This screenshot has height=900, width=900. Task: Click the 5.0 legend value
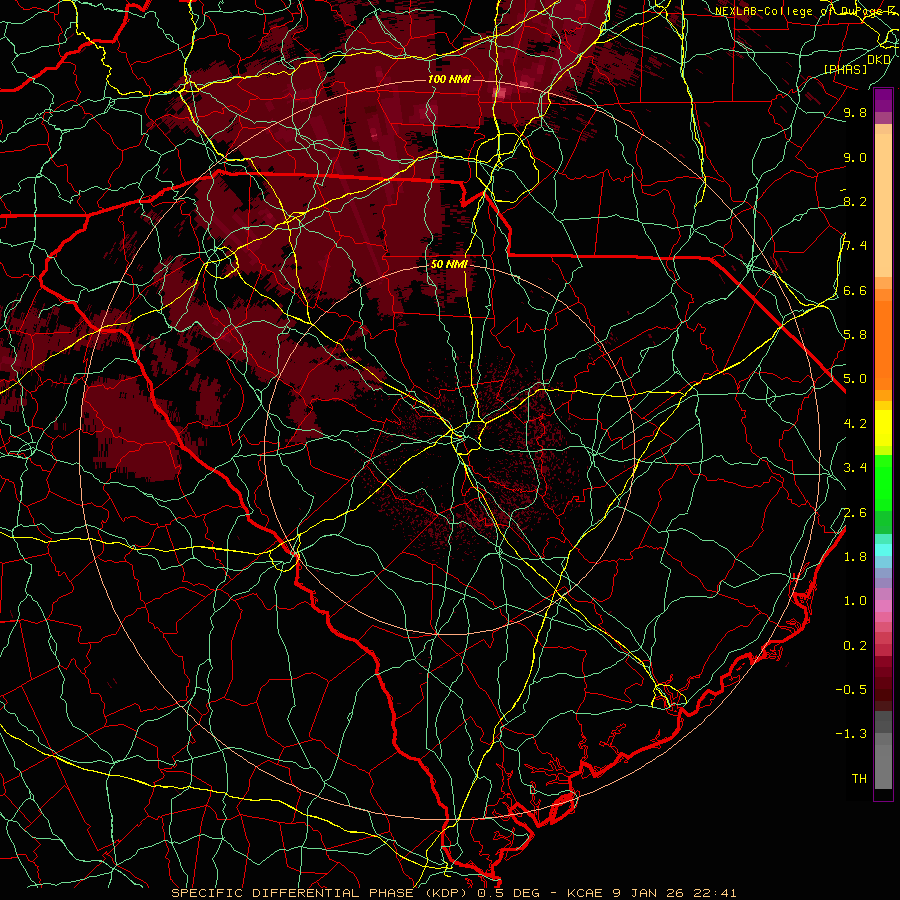[855, 379]
